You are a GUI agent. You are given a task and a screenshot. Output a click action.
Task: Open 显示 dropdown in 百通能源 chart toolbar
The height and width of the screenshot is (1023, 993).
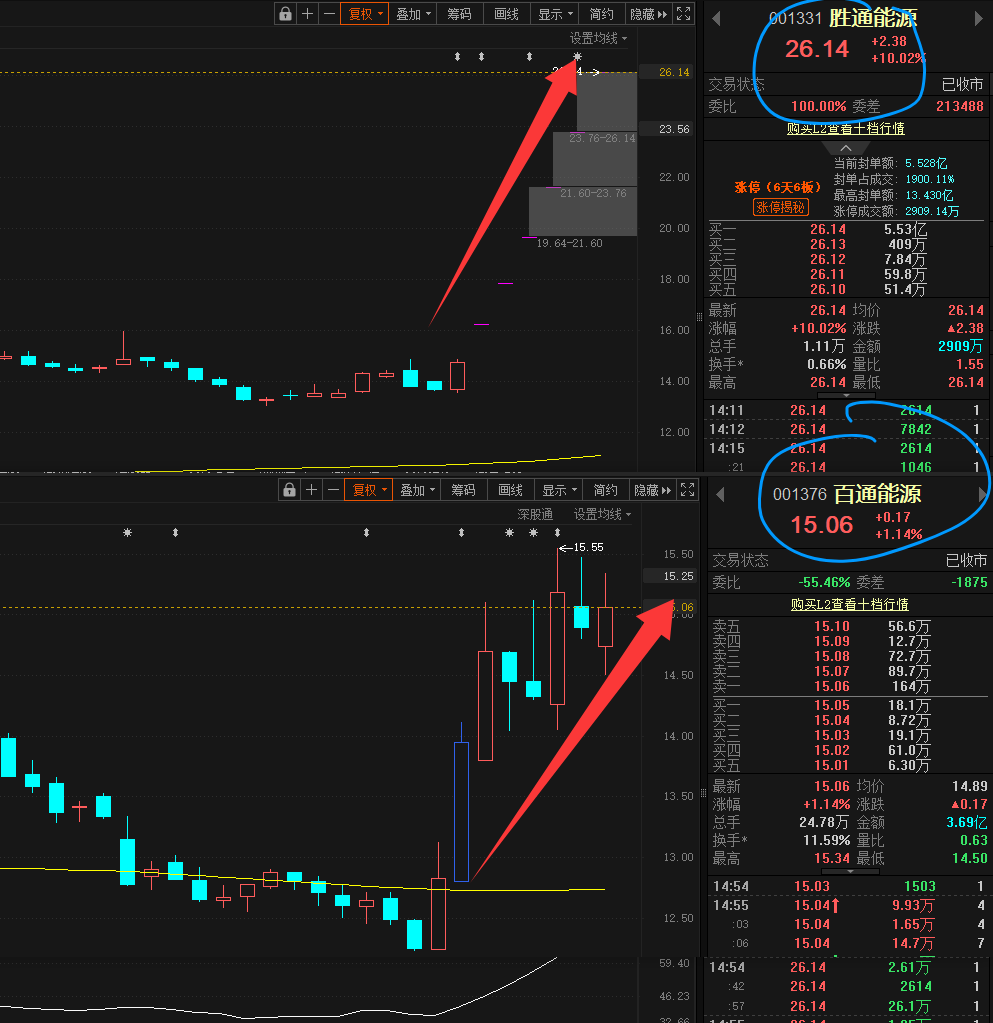pos(559,490)
